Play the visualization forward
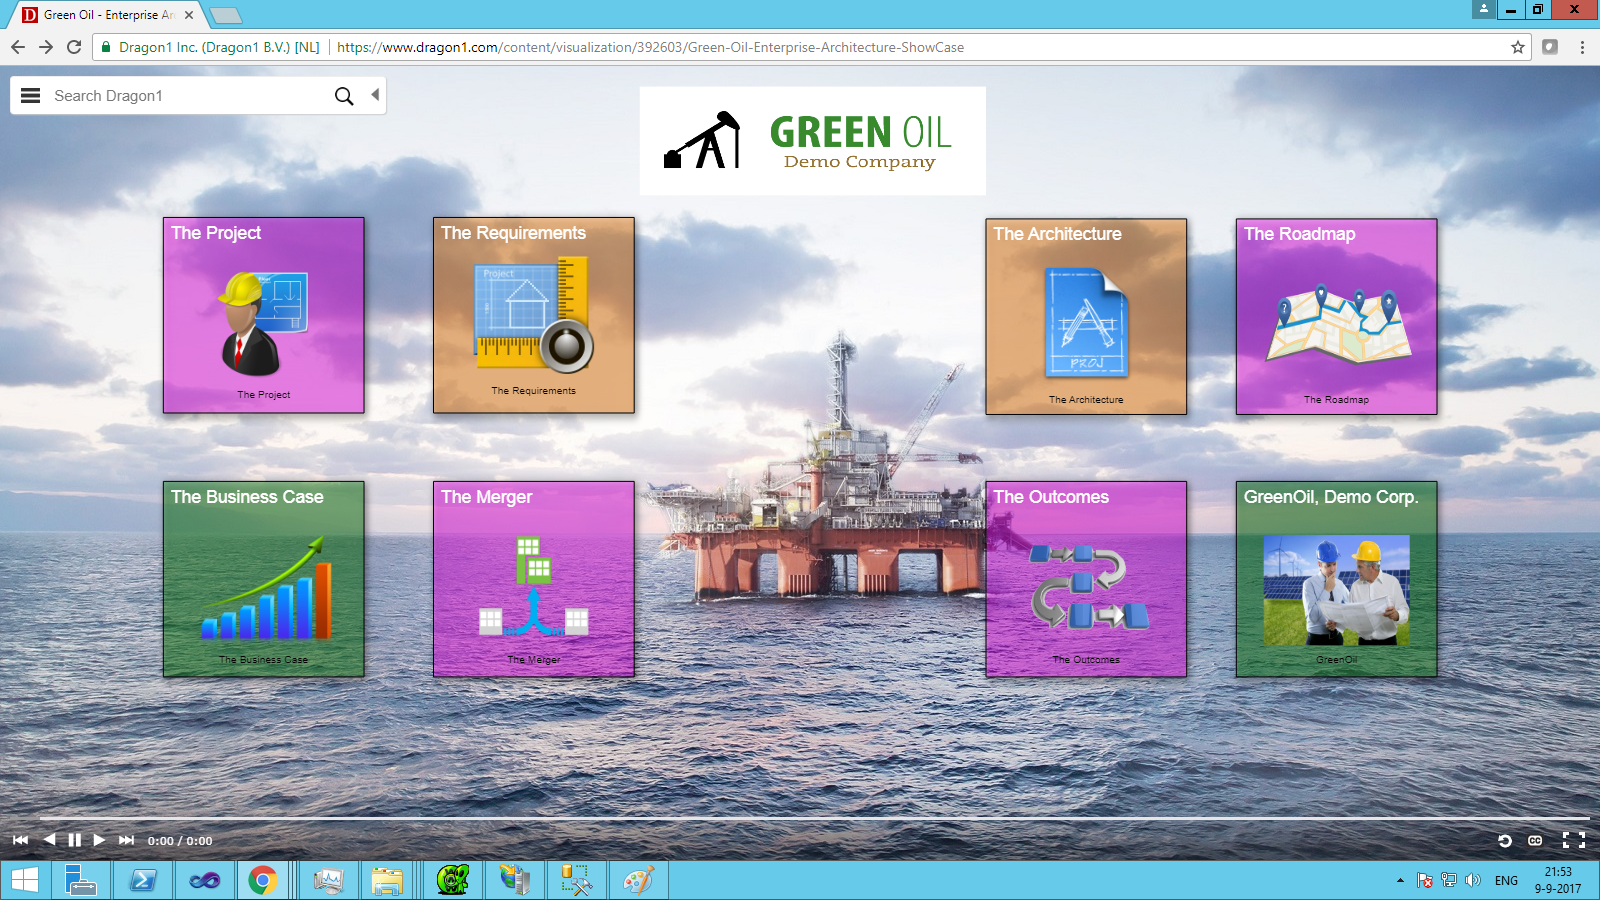 pos(99,840)
